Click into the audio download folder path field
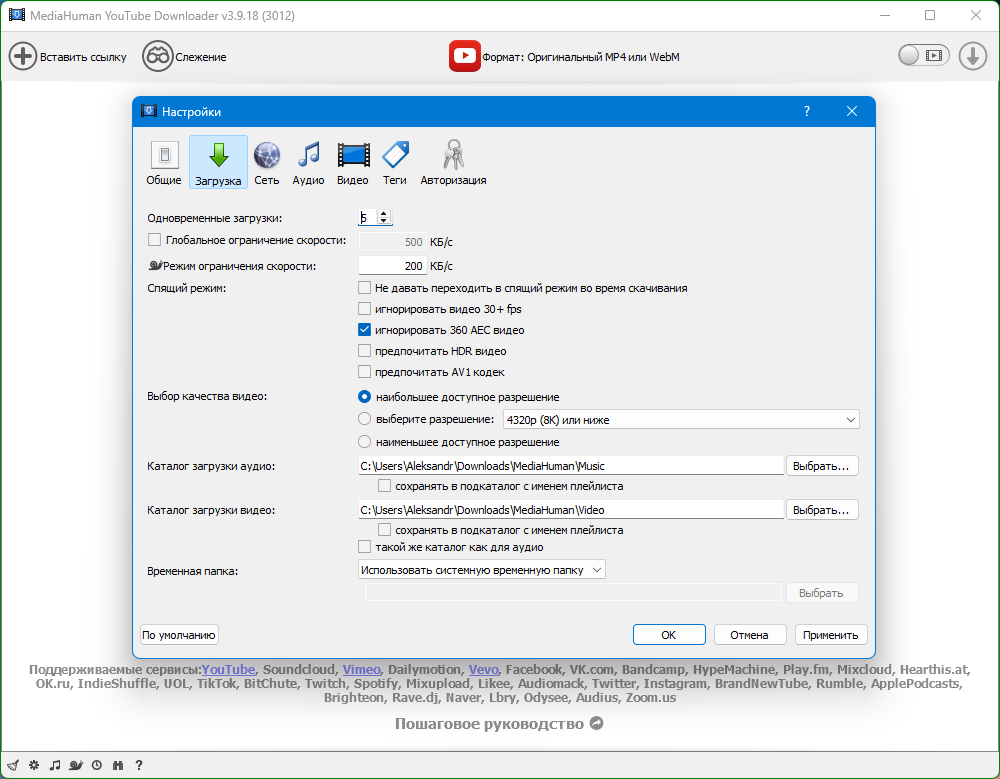 [x=570, y=466]
